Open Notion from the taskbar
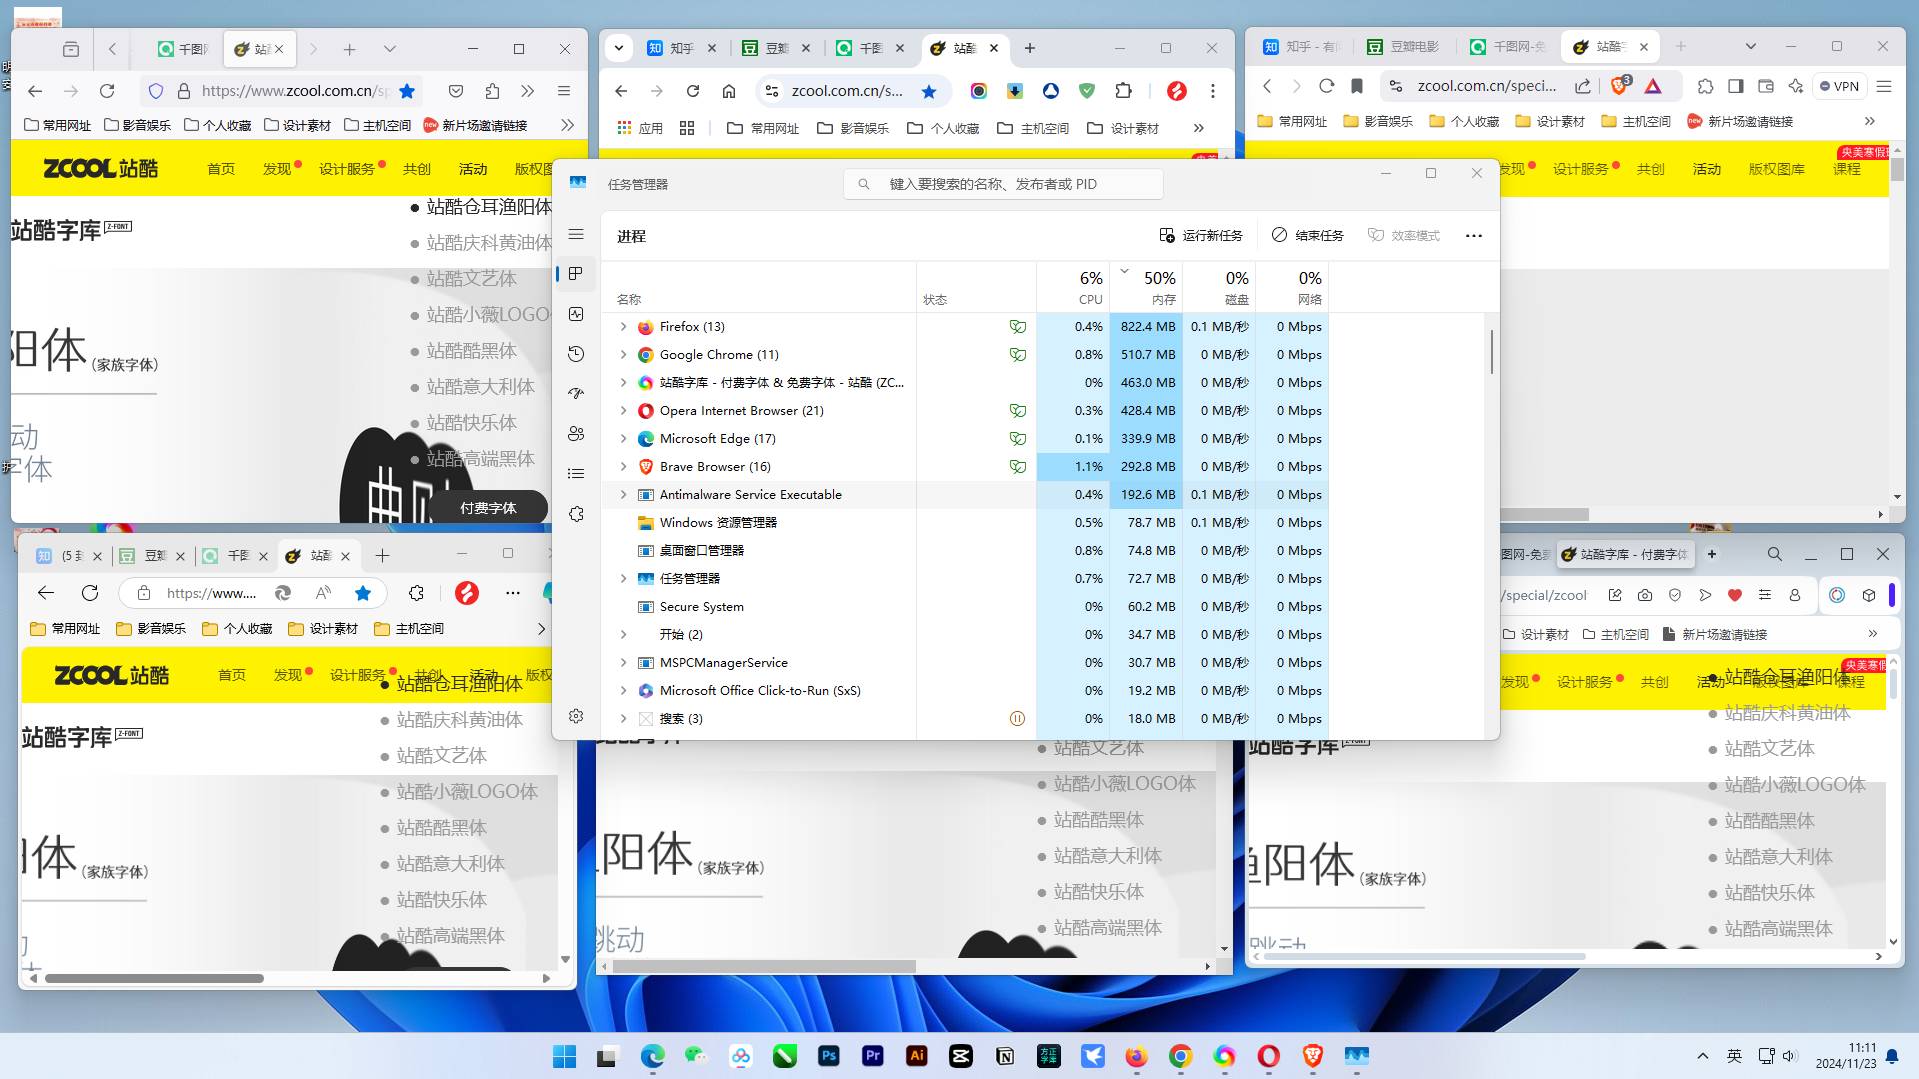 [1005, 1056]
